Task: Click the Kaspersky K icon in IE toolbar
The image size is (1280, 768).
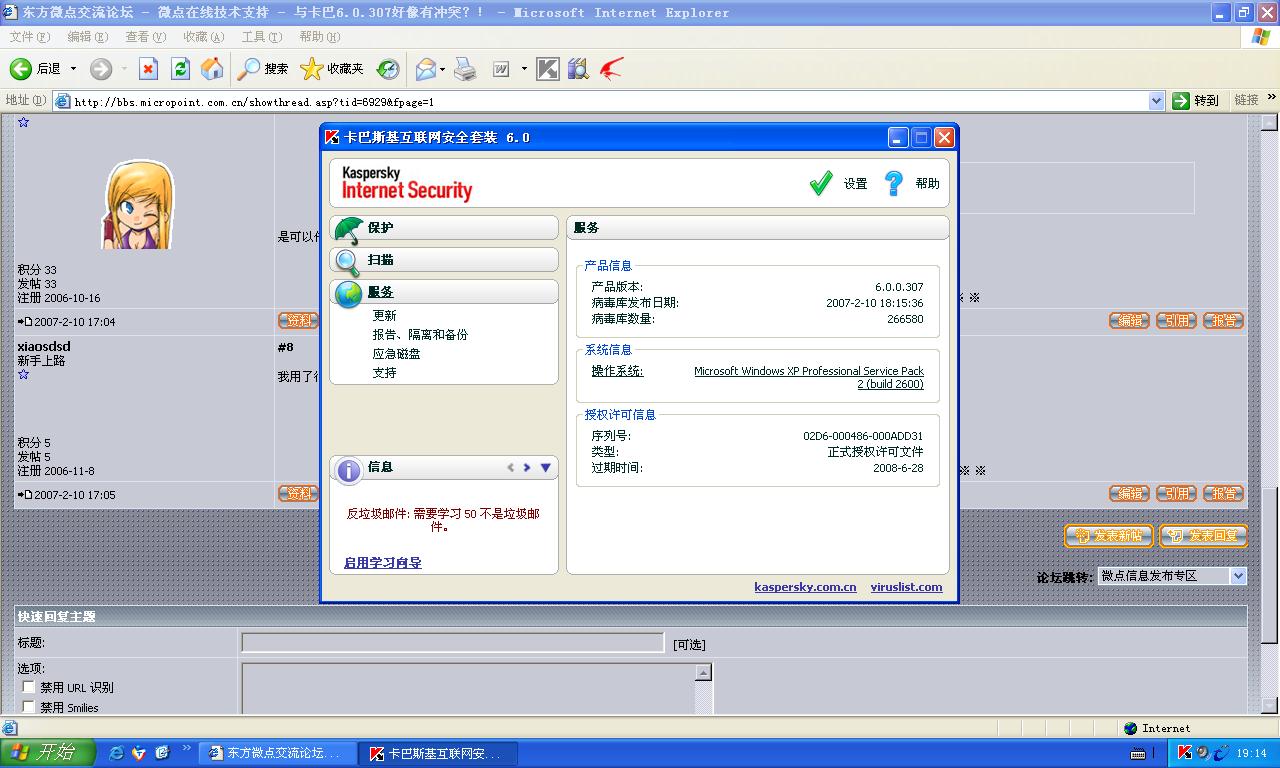Action: (548, 68)
